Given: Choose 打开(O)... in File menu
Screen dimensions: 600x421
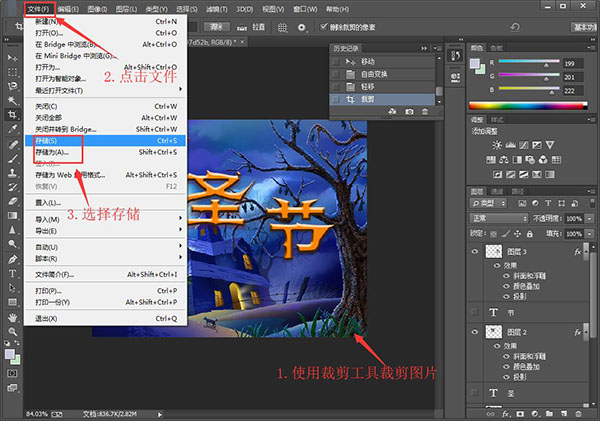Looking at the screenshot, I should 106,33.
